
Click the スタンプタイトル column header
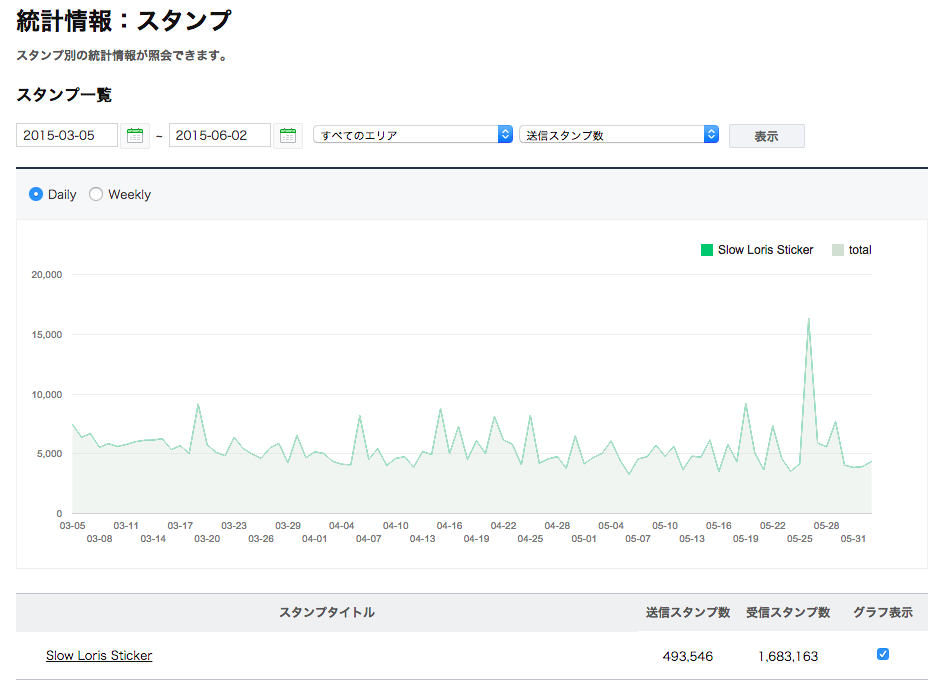click(x=327, y=612)
